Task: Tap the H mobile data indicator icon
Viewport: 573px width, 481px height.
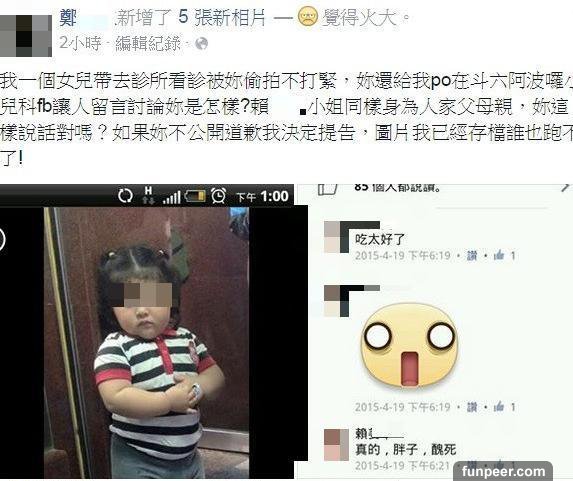Action: click(148, 195)
